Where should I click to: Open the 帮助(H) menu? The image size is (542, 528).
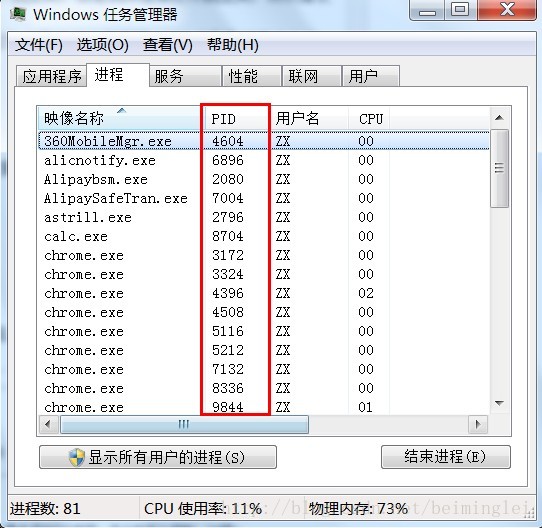pyautogui.click(x=233, y=45)
